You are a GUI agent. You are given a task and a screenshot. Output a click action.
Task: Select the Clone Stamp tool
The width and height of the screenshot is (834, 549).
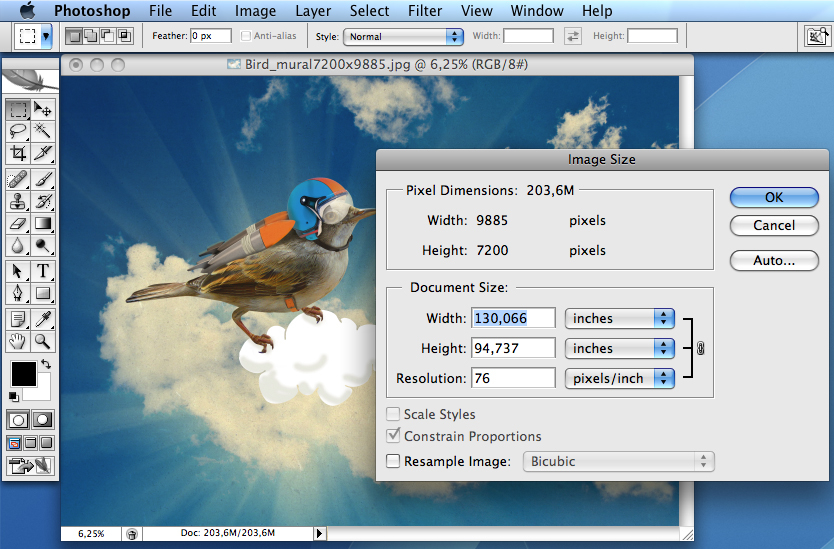(18, 201)
